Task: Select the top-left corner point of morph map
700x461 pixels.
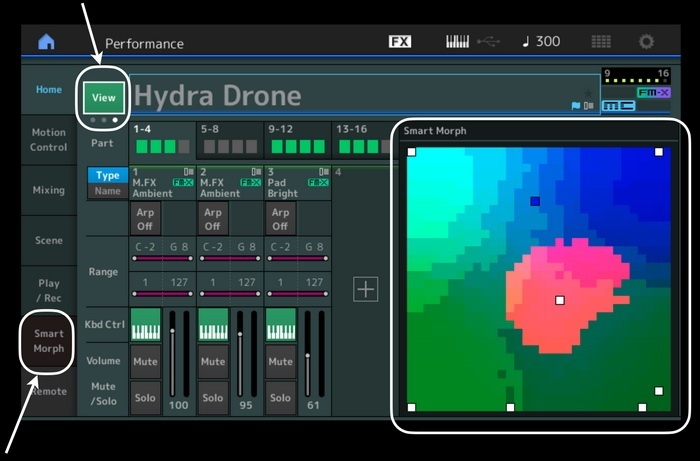Action: [412, 152]
